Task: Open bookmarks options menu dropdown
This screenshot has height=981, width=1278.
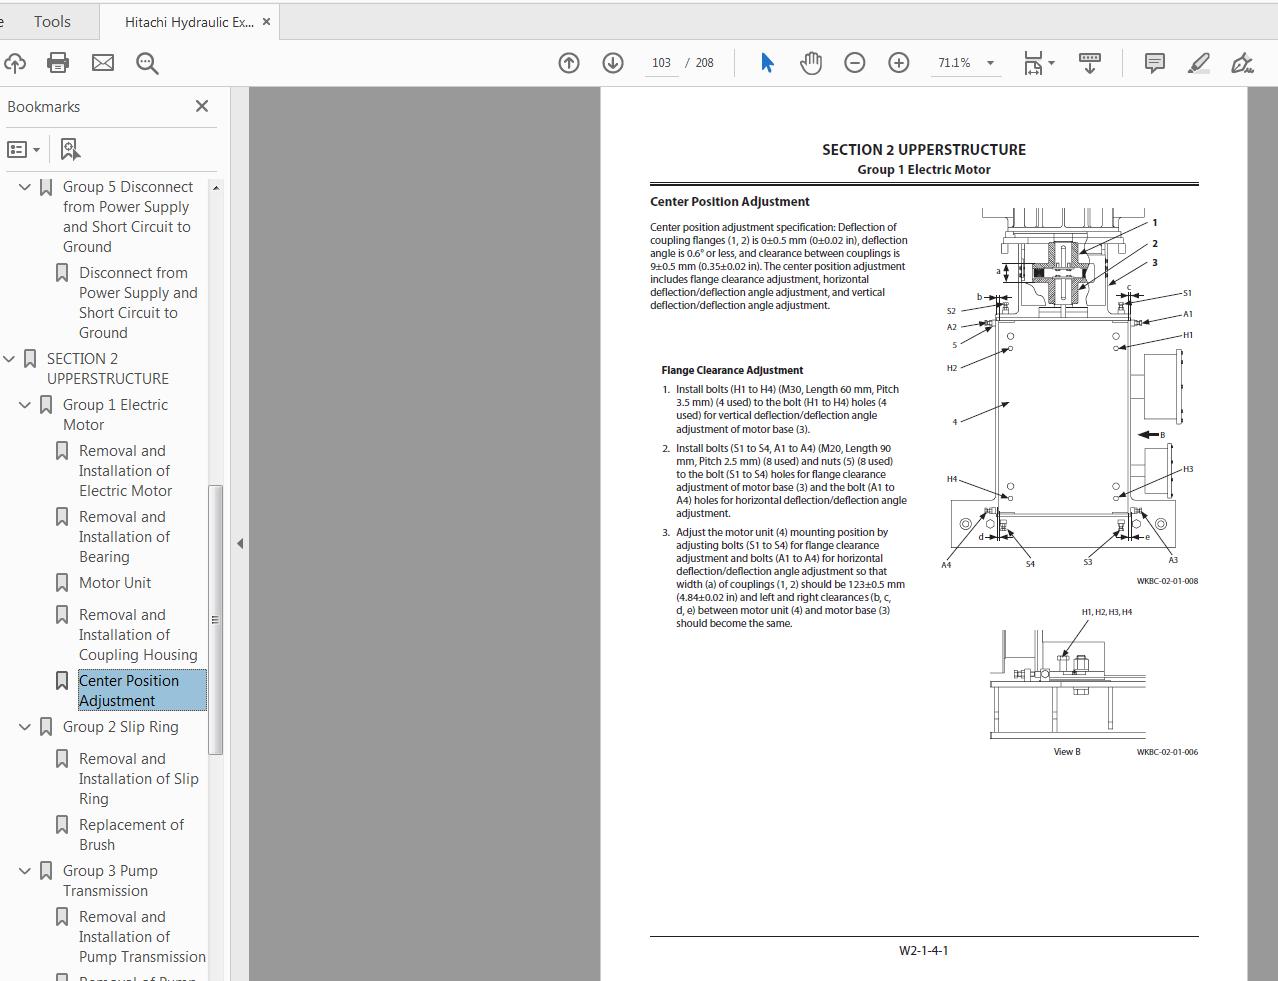Action: (23, 149)
